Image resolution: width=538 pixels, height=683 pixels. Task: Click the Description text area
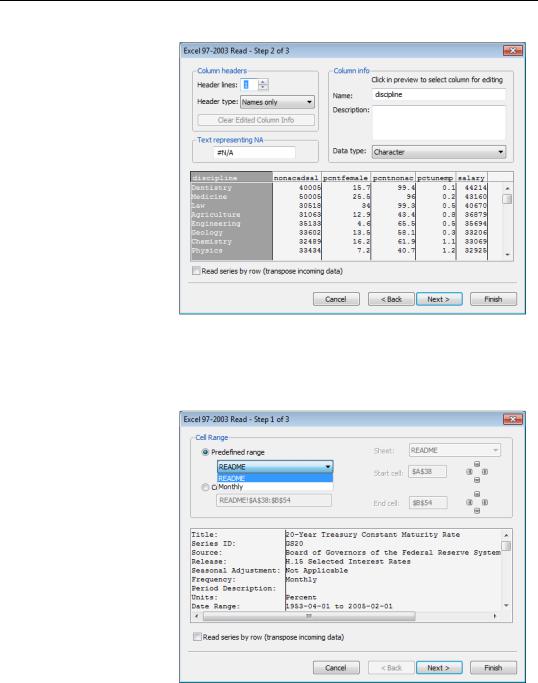(439, 122)
